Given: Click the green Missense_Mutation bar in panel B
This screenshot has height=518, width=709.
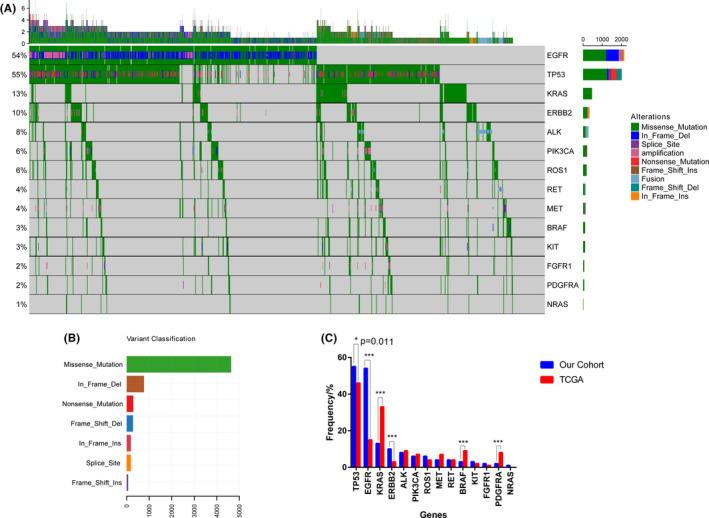Looking at the screenshot, I should 179,364.
